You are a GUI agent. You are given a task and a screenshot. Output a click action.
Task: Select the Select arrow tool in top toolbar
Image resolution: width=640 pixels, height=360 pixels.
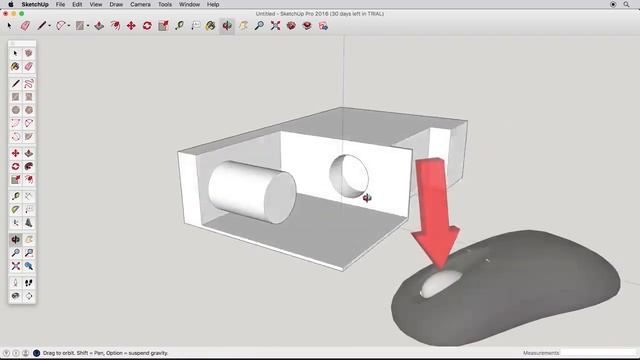[9, 26]
